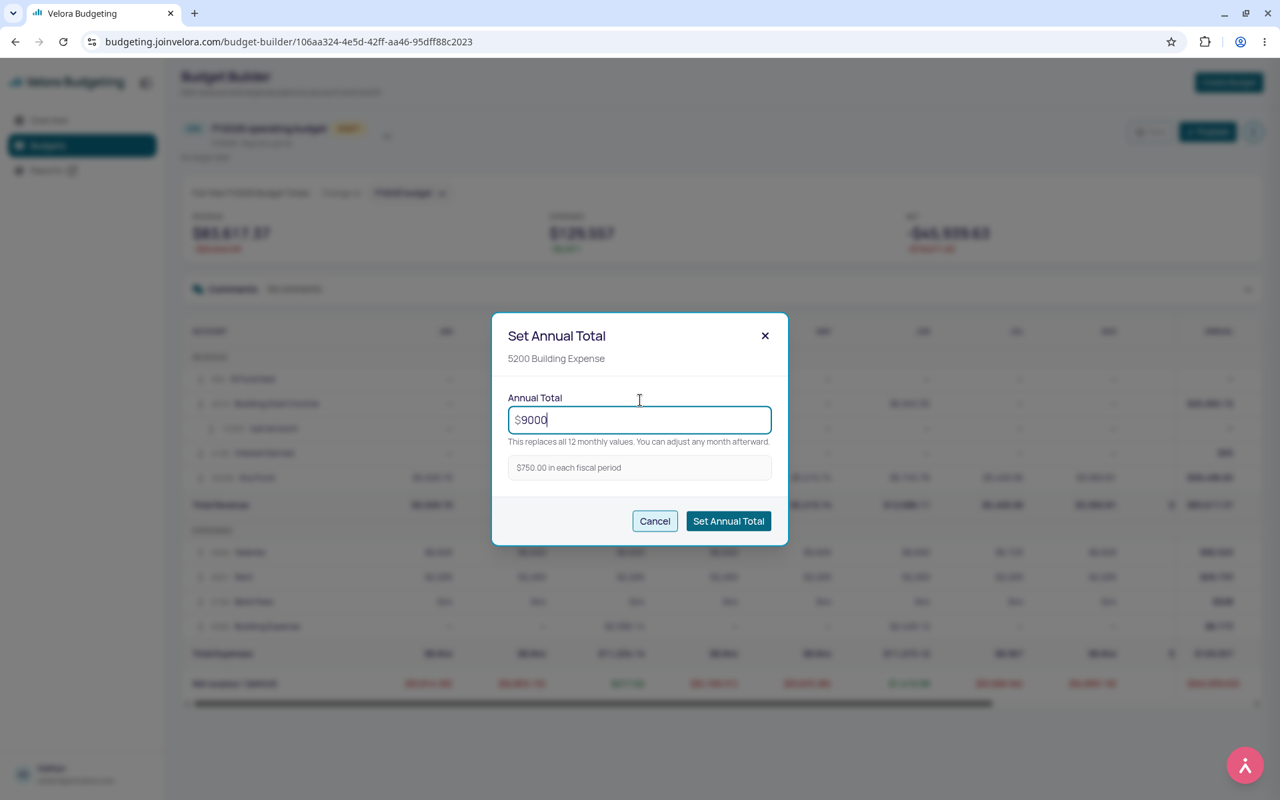Open the tab search dropdown arrow

(13, 14)
